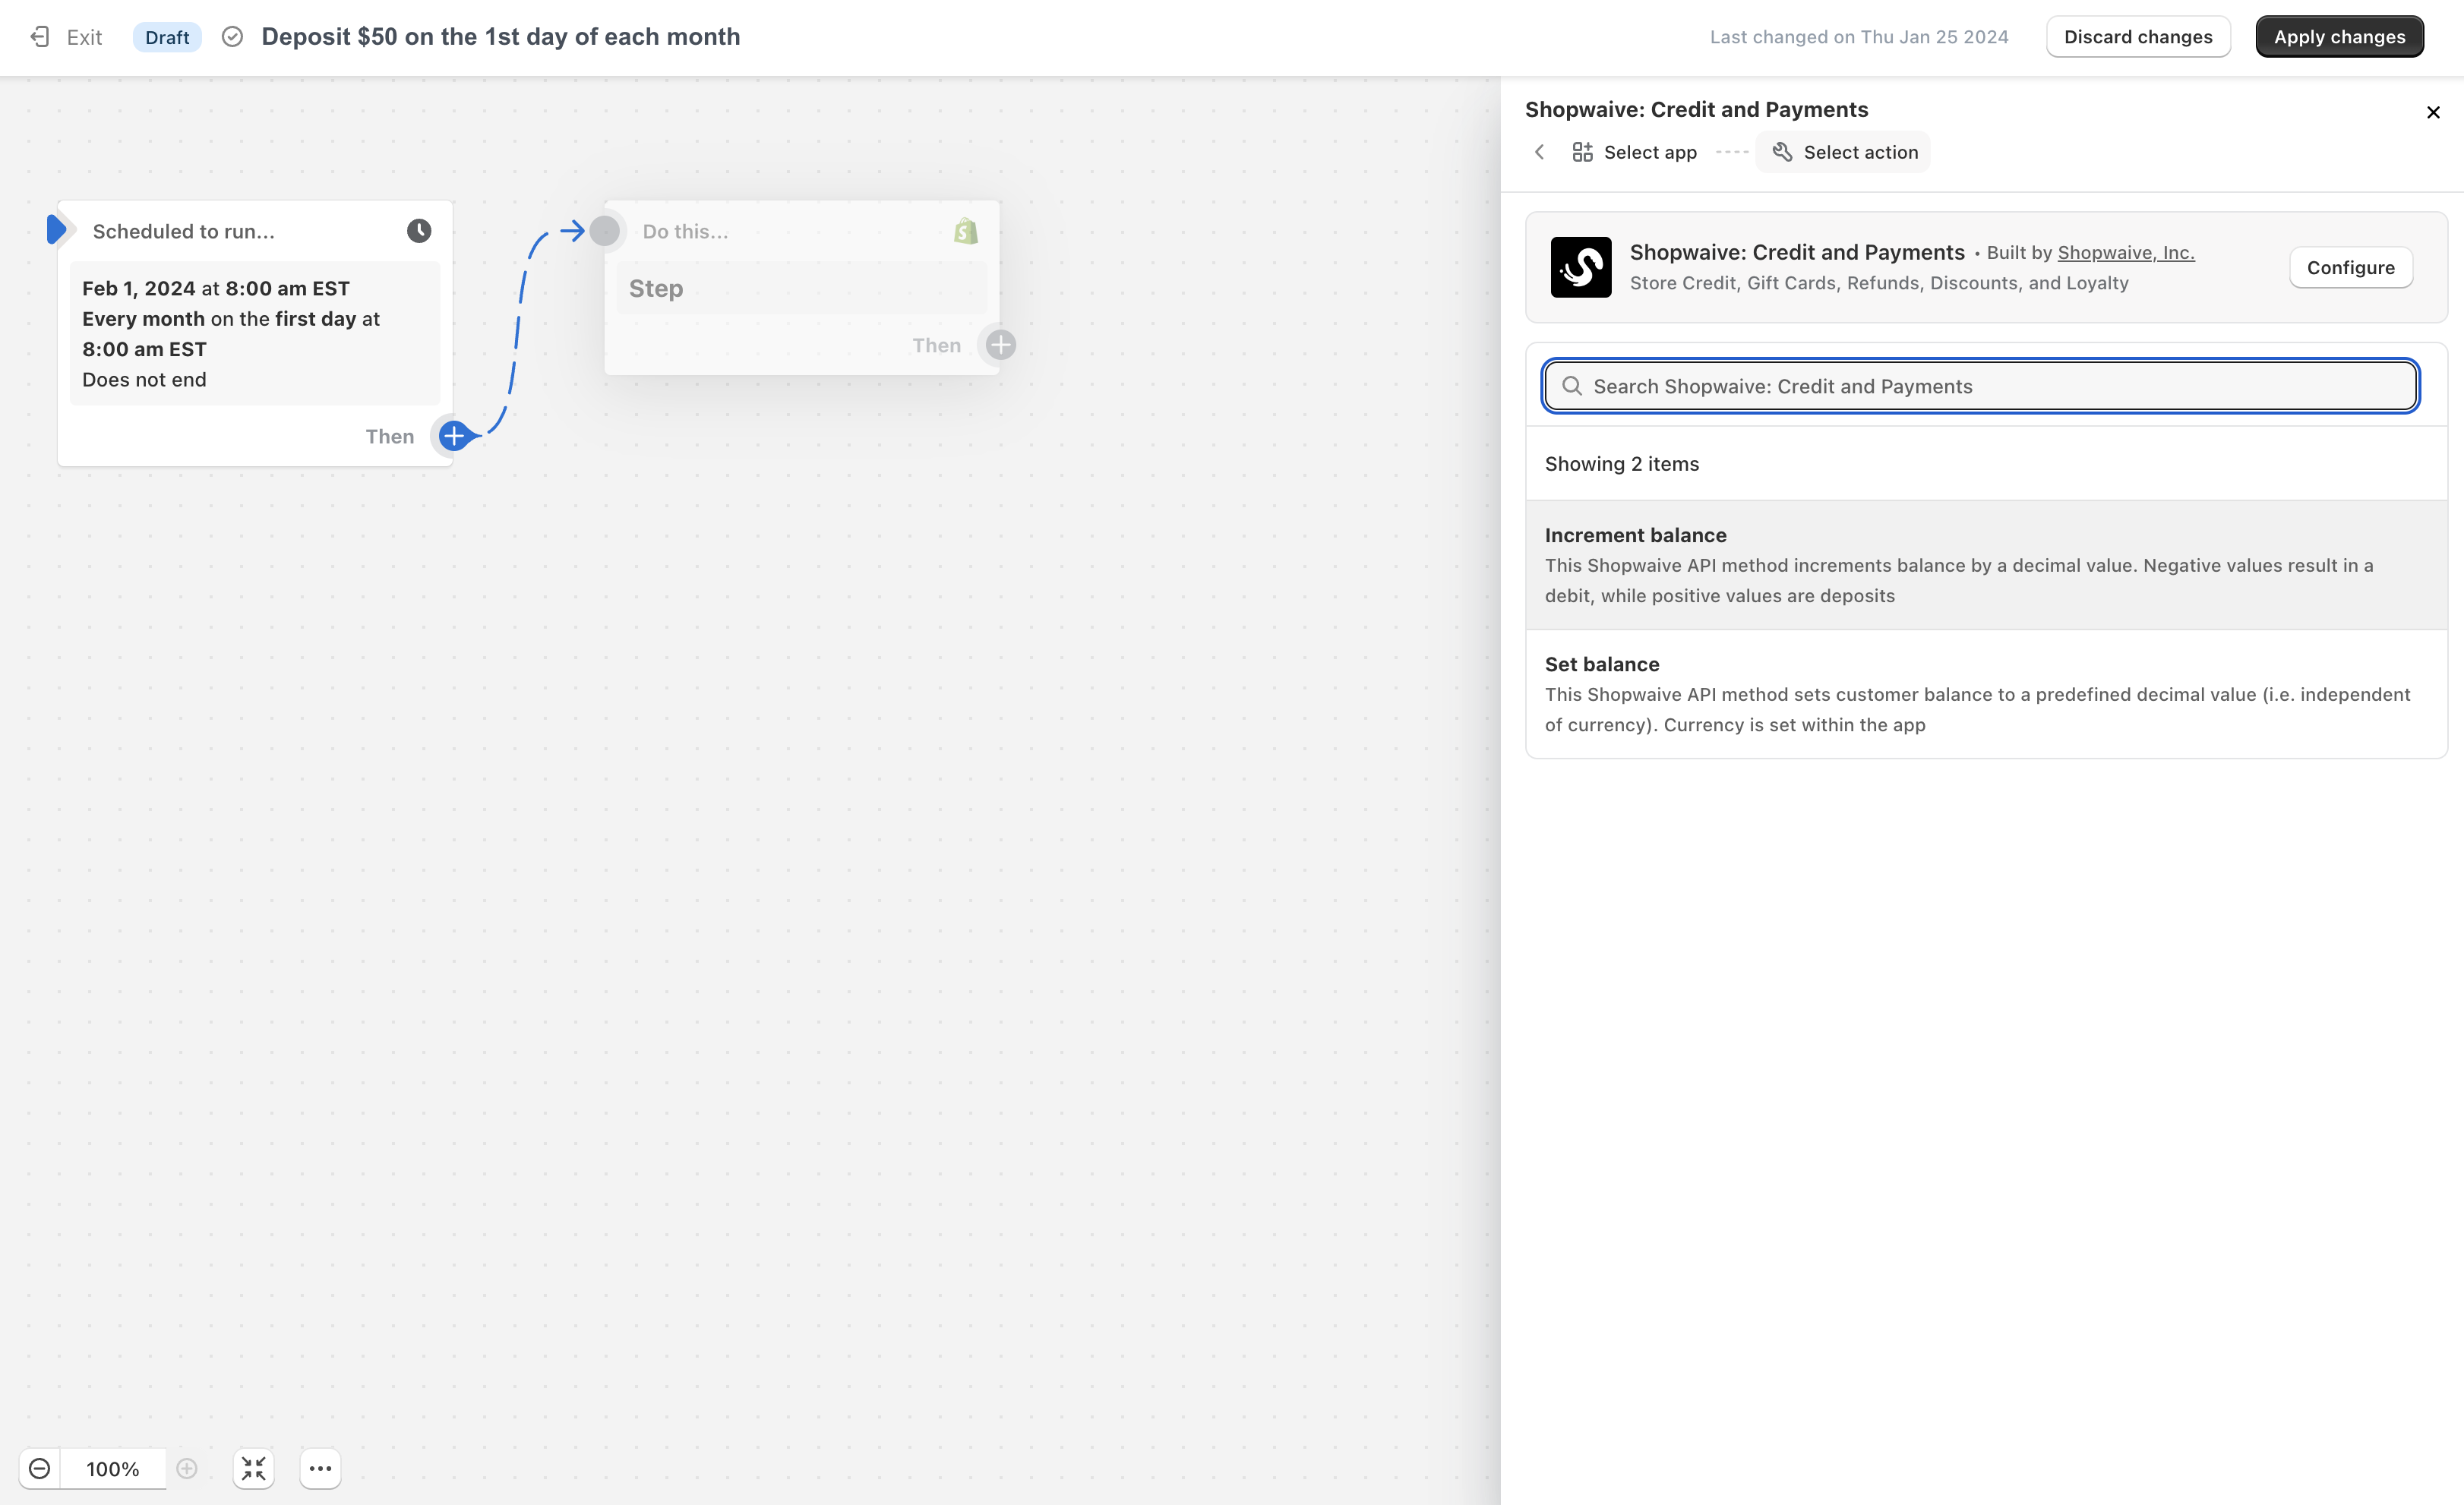
Task: Click the 'Showing 2 items' text
Action: [1622, 464]
